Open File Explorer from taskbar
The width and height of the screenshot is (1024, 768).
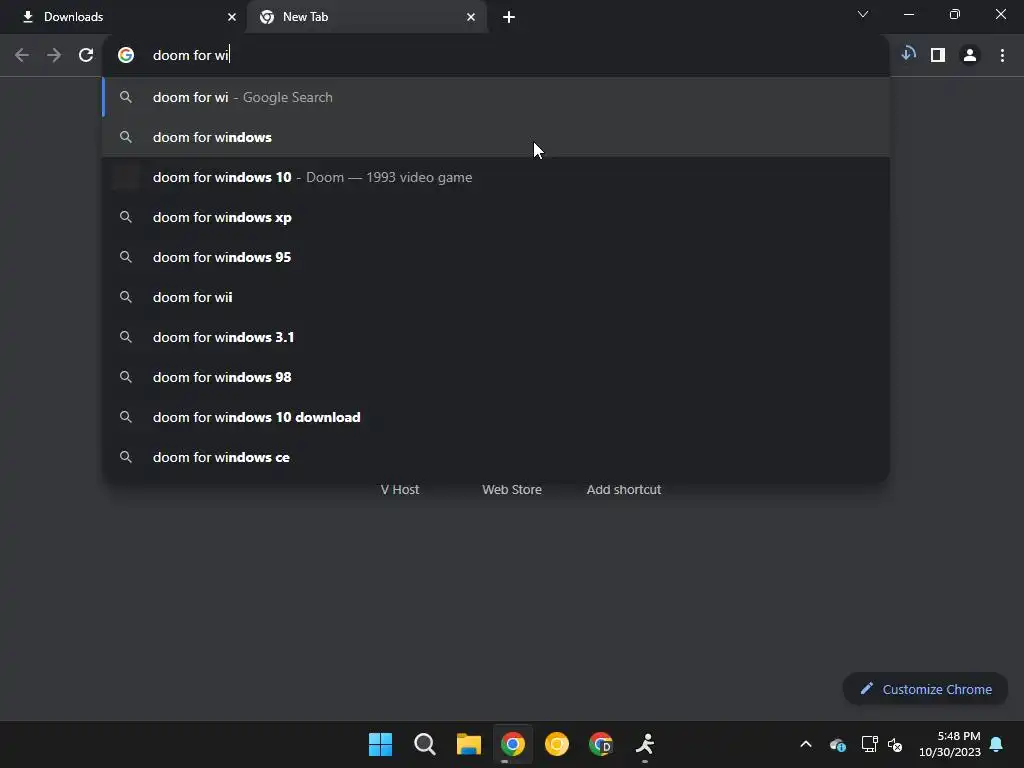coord(468,744)
